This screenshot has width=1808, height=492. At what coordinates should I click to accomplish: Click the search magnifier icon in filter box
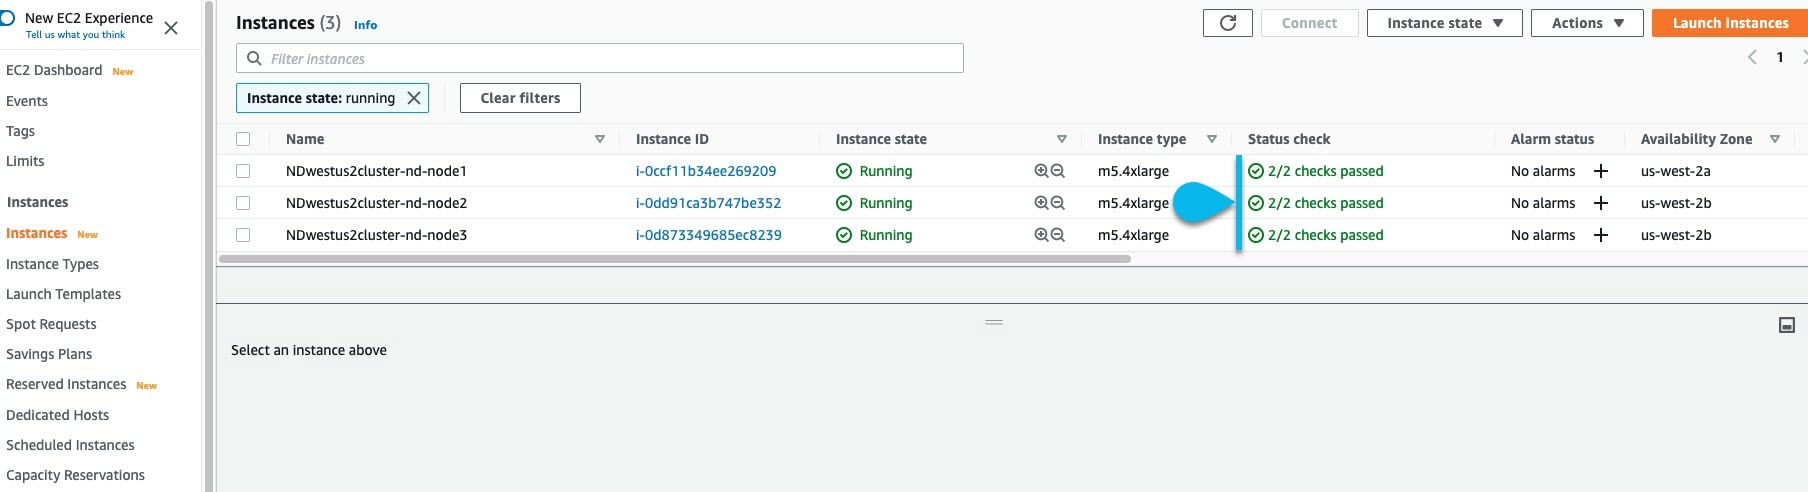point(254,58)
